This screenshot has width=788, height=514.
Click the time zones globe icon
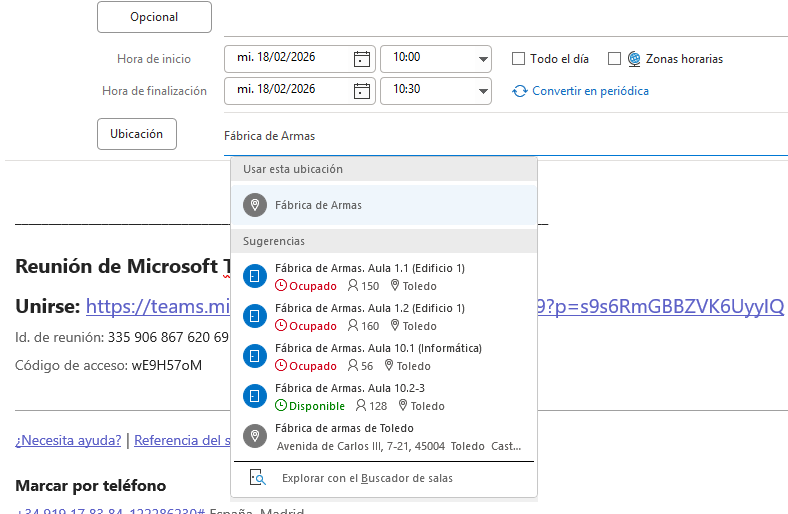pos(634,59)
